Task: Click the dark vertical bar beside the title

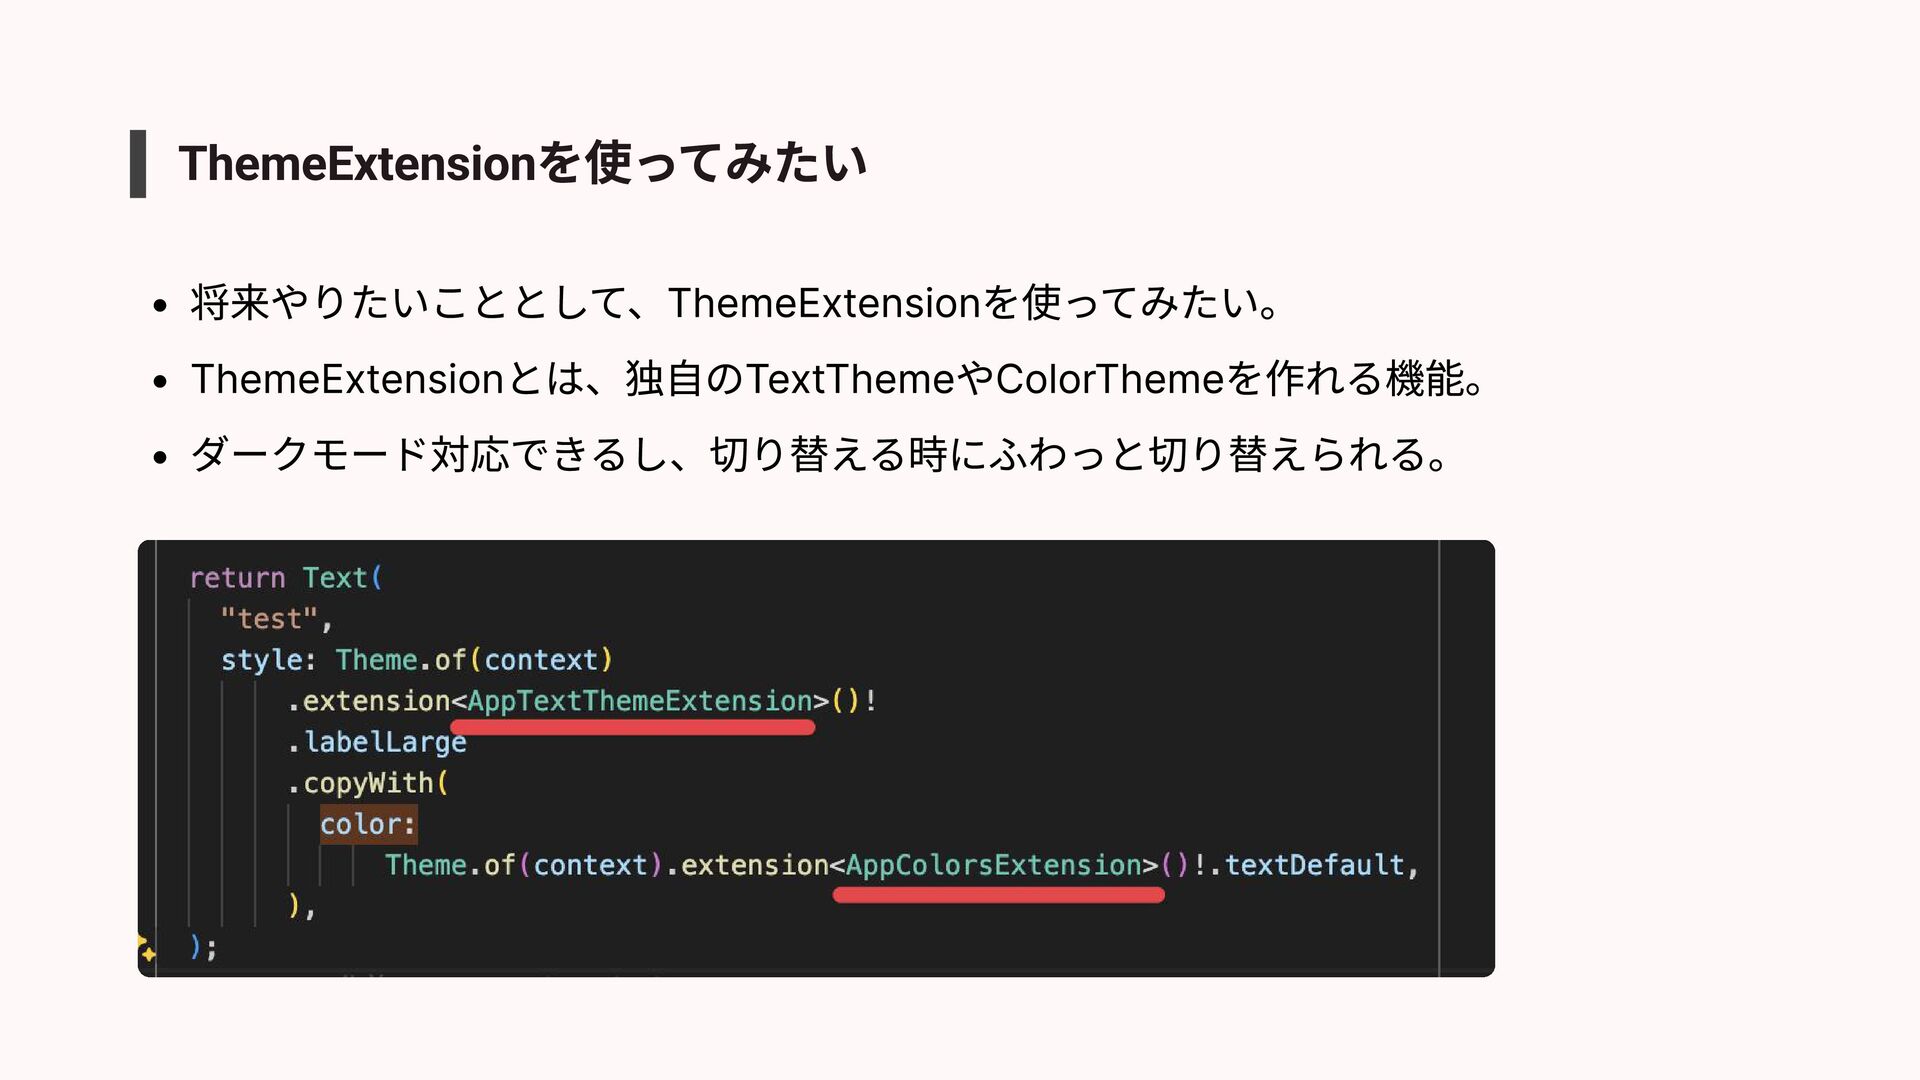Action: [x=138, y=163]
